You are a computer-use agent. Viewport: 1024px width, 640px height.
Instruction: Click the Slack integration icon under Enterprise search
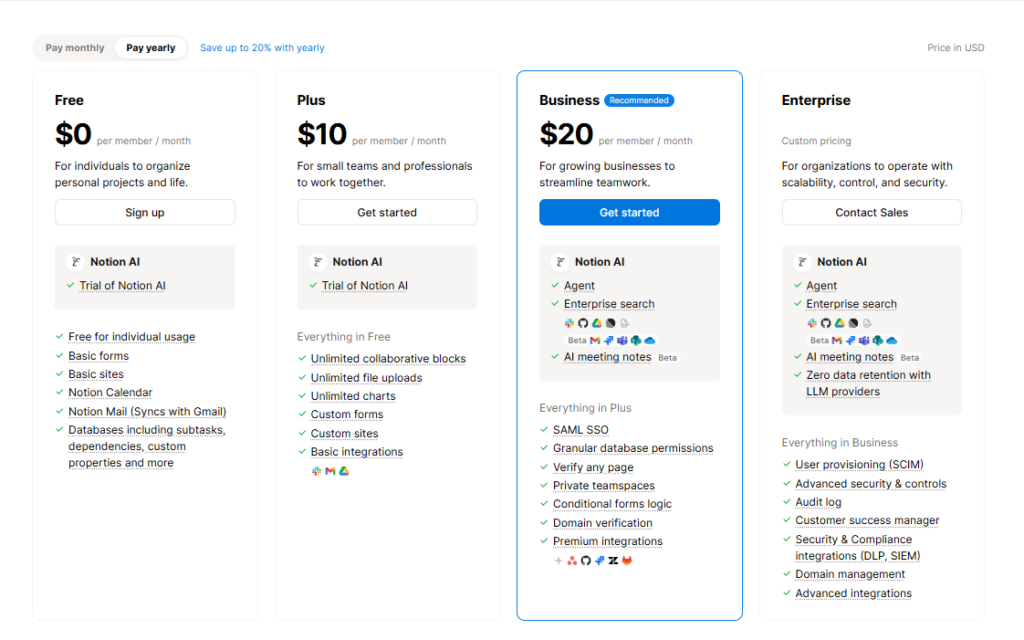tap(571, 323)
